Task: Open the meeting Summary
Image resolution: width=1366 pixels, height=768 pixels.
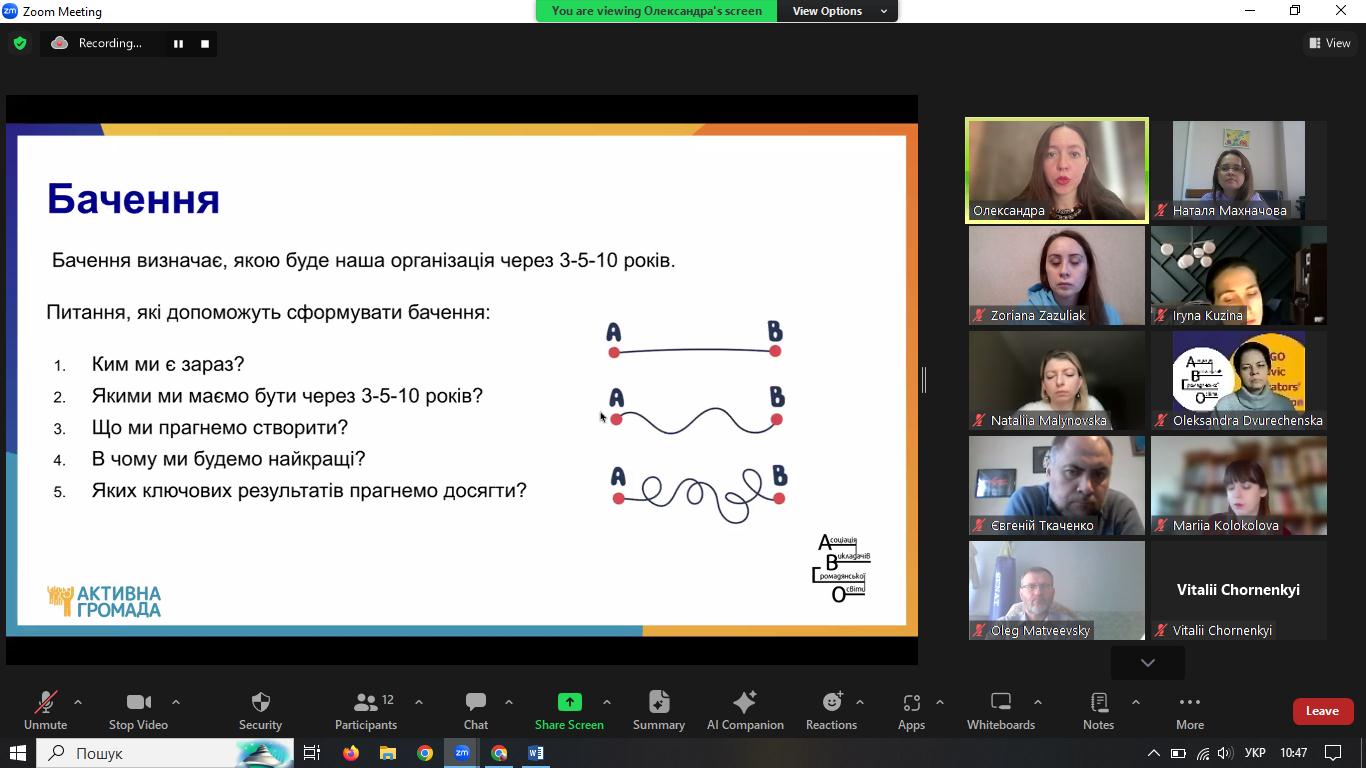Action: point(658,710)
